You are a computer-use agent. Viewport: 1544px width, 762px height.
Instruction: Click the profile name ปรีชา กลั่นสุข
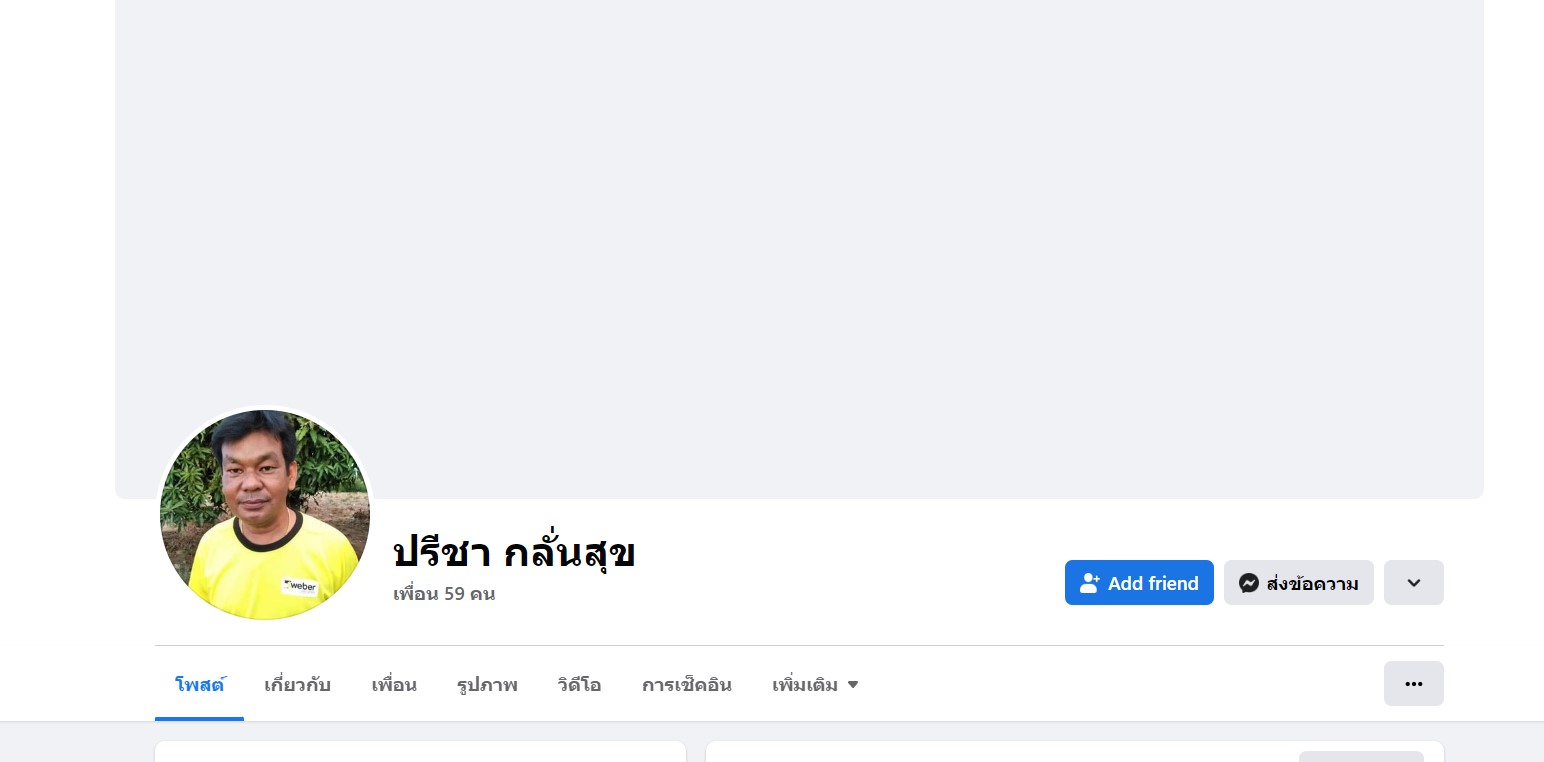point(514,552)
